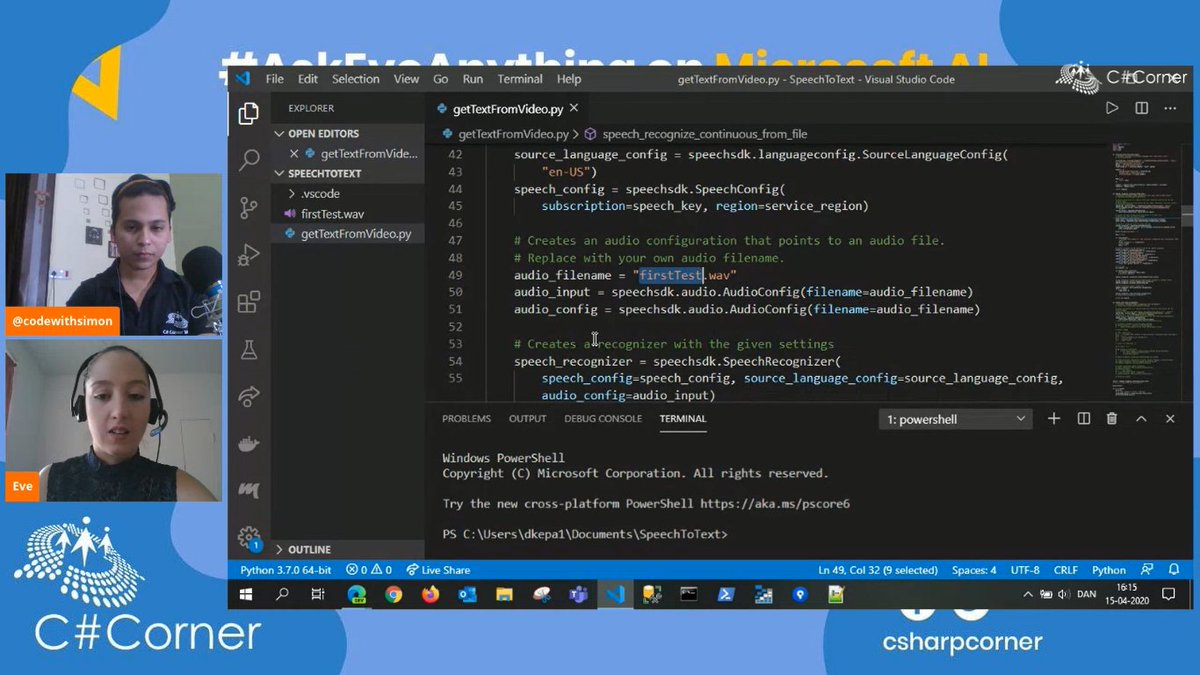Open PowerShell from the taskbar
This screenshot has width=1200, height=675.
coord(726,594)
